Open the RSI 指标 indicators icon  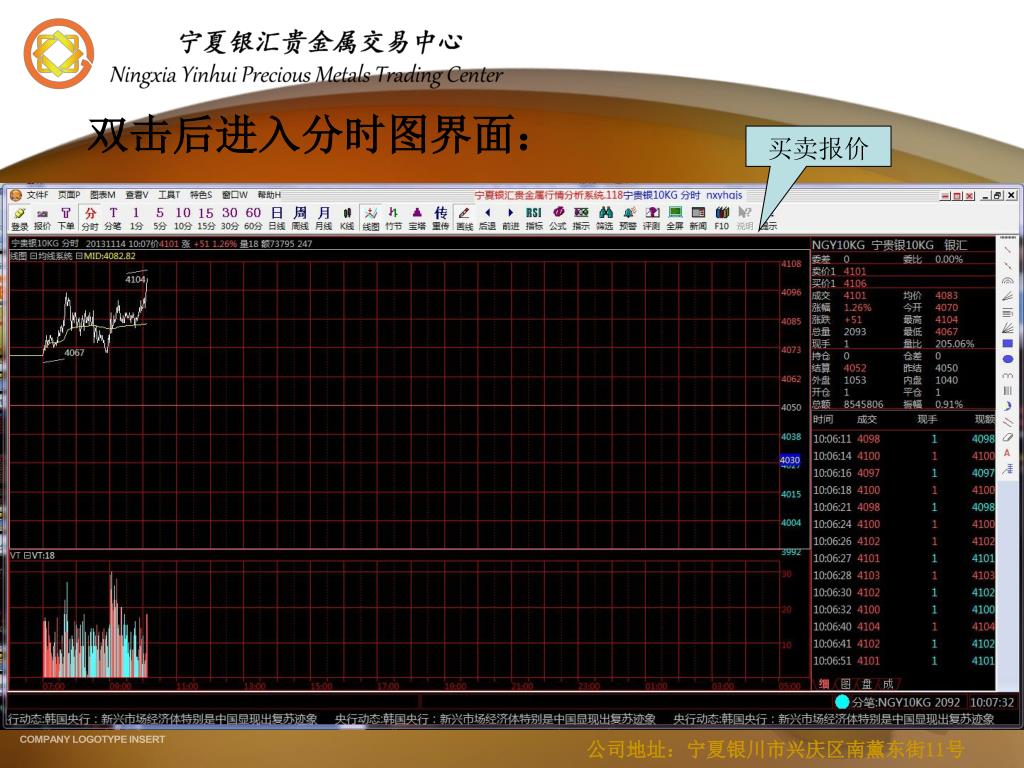[534, 218]
